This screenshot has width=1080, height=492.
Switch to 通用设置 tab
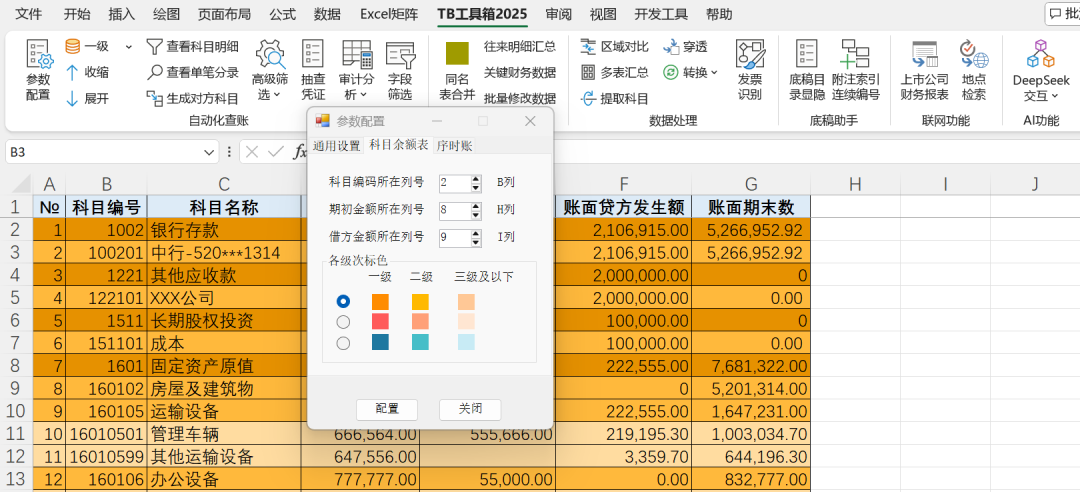[336, 145]
